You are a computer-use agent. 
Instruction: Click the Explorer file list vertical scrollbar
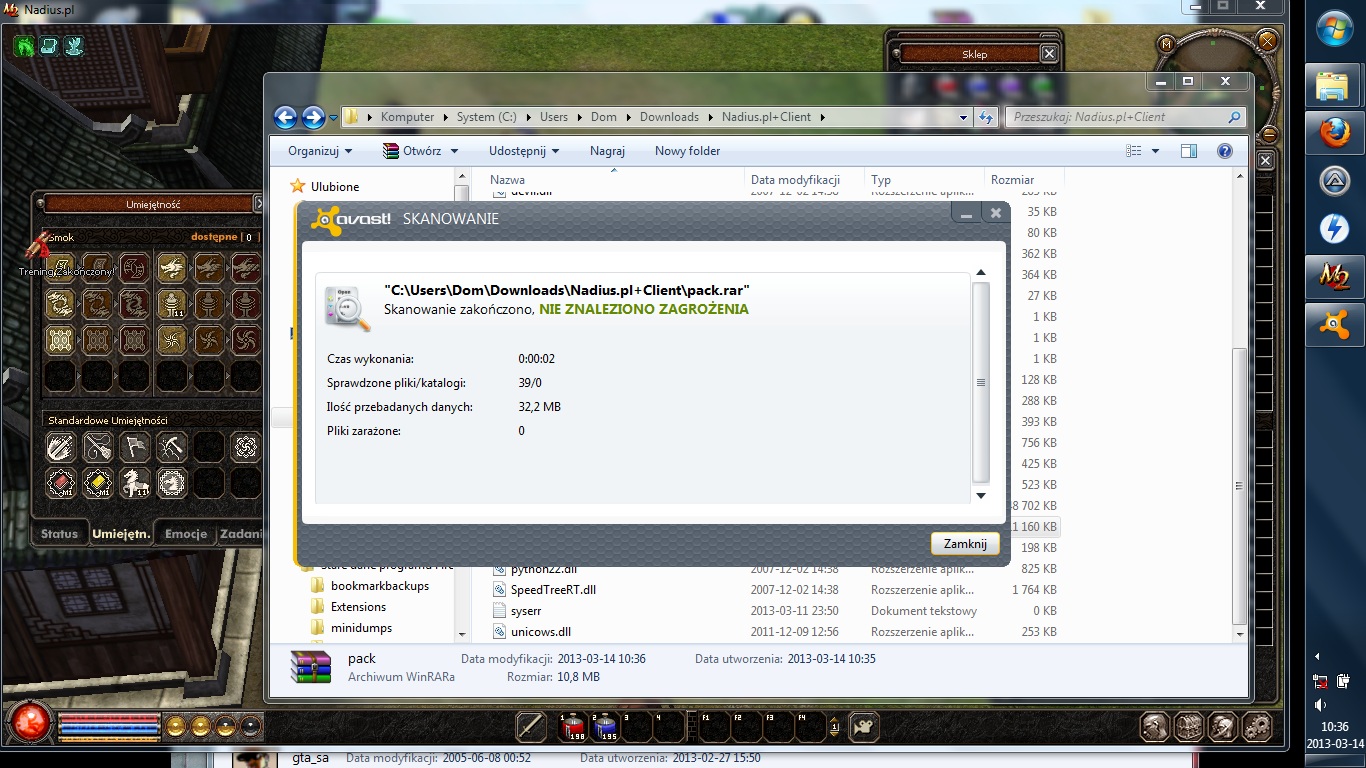tap(1240, 485)
